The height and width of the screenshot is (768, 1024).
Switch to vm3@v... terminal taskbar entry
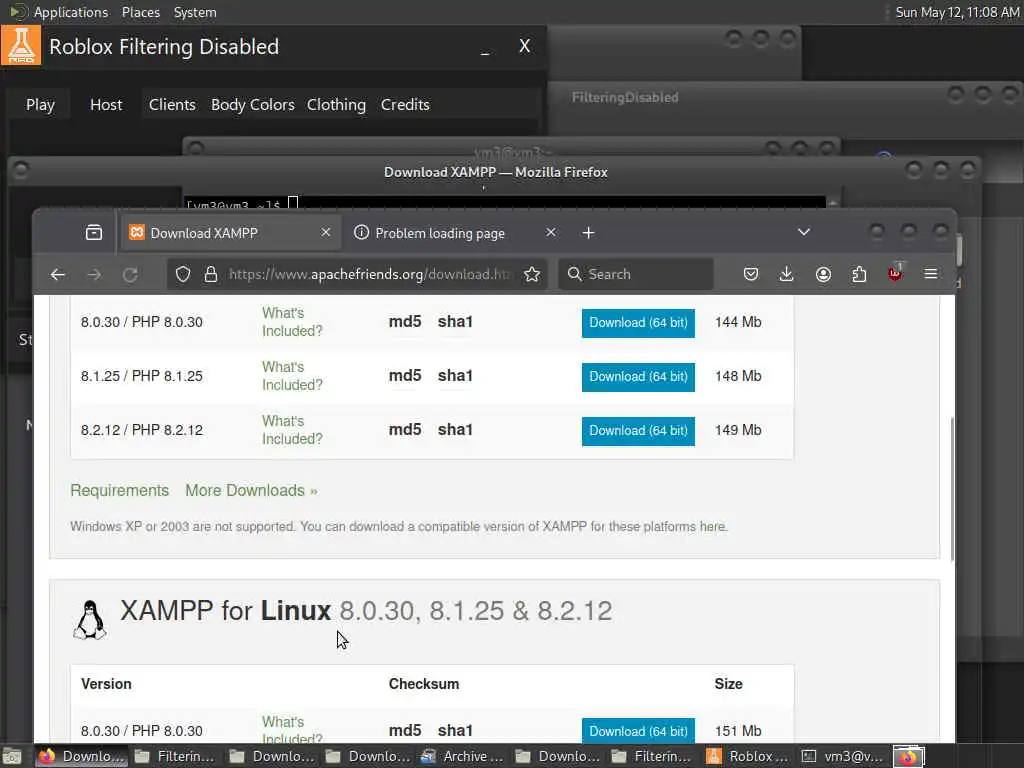point(843,756)
